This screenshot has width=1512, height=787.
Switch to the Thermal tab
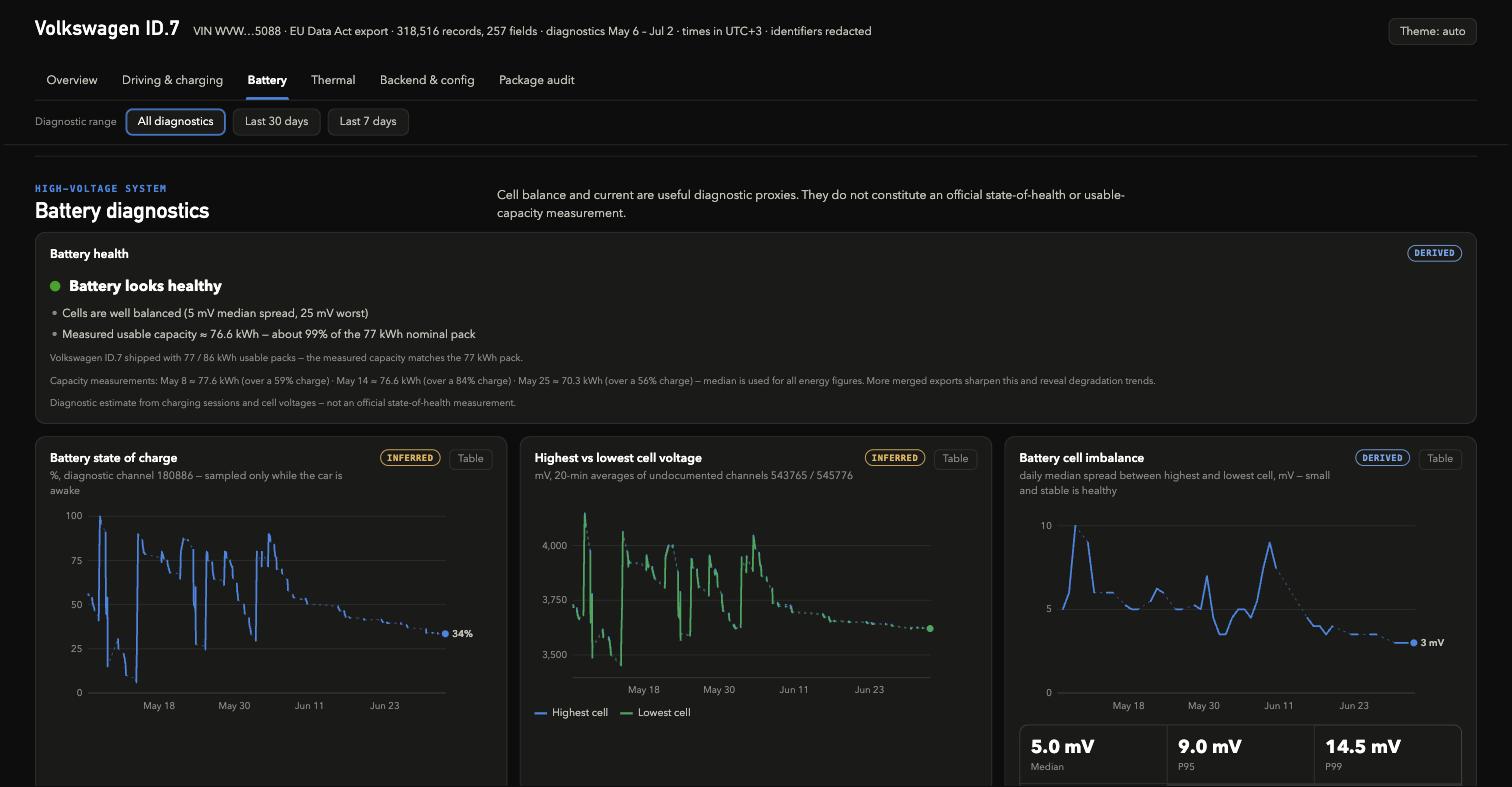[x=333, y=80]
